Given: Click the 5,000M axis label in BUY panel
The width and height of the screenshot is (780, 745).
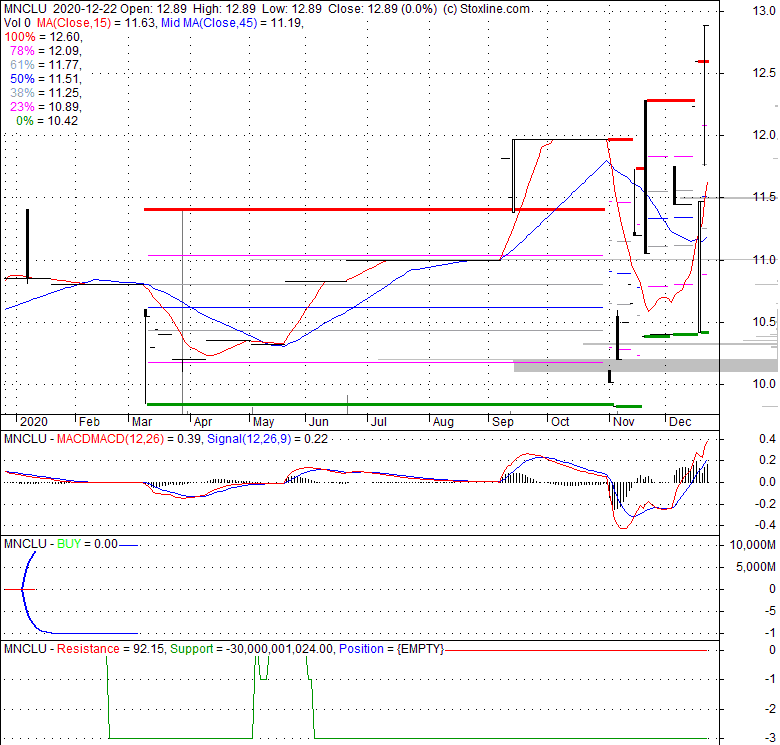Looking at the screenshot, I should coord(756,567).
